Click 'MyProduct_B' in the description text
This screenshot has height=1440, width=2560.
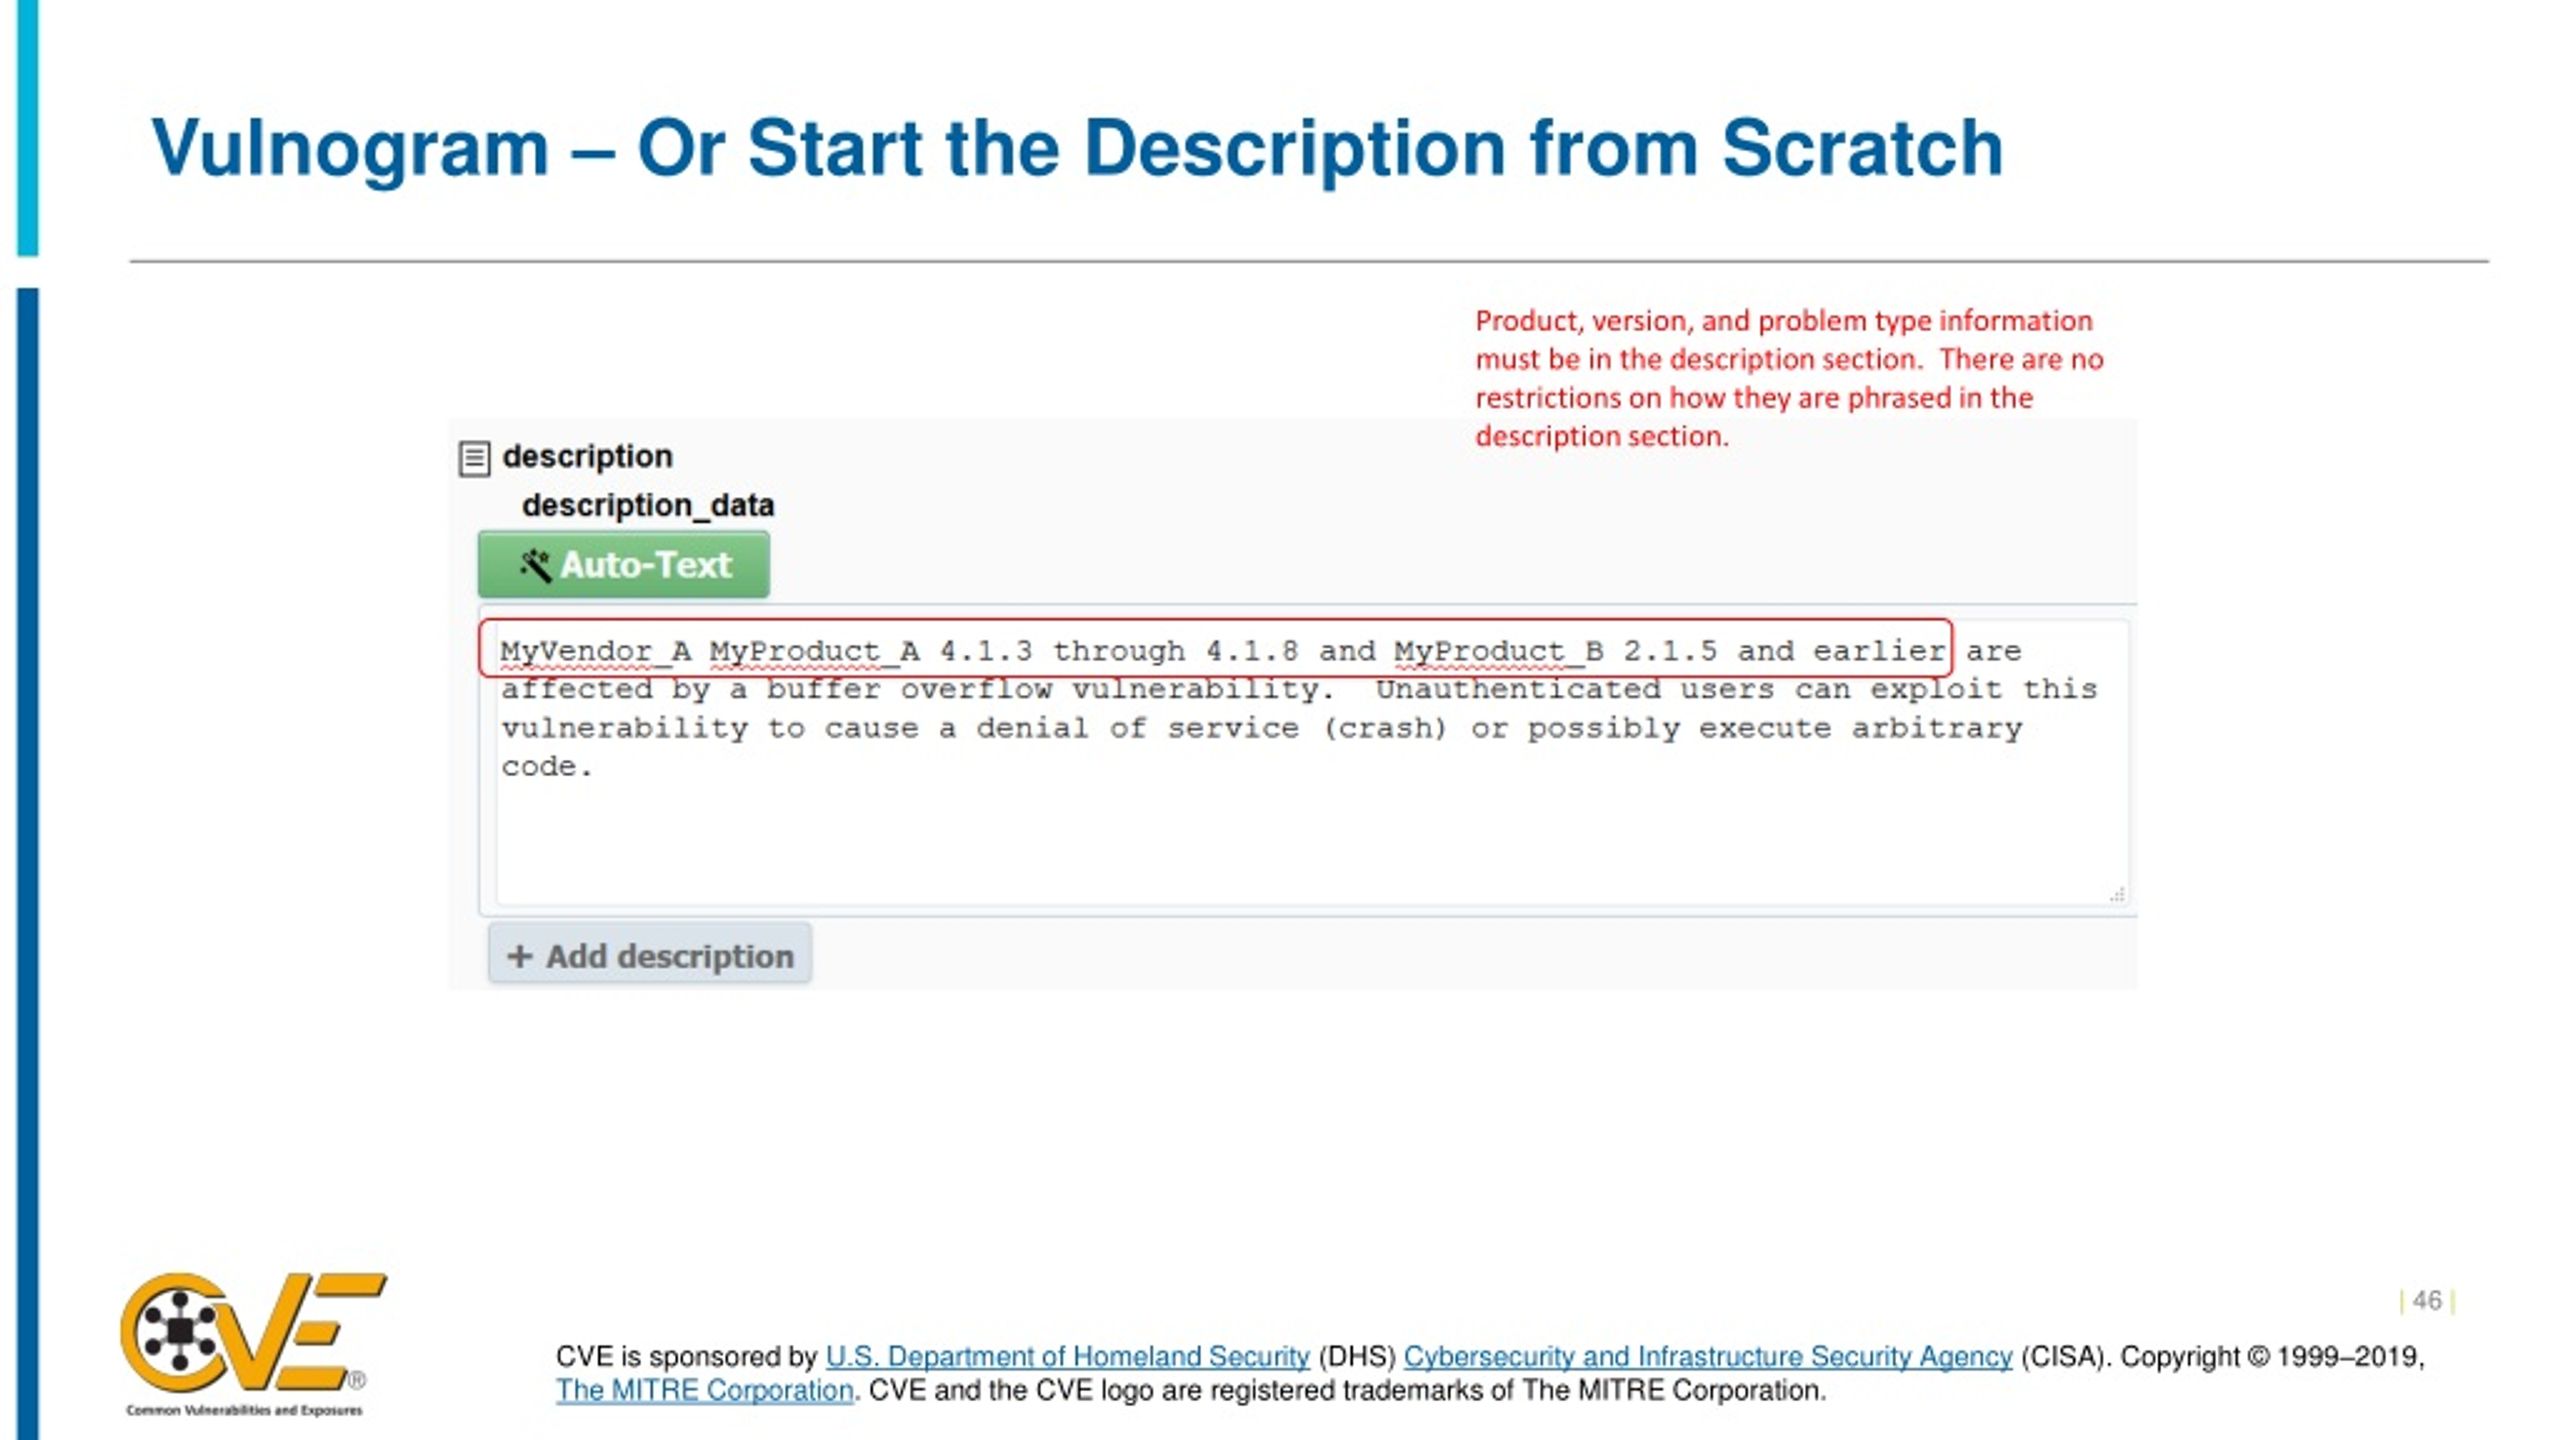(1499, 651)
